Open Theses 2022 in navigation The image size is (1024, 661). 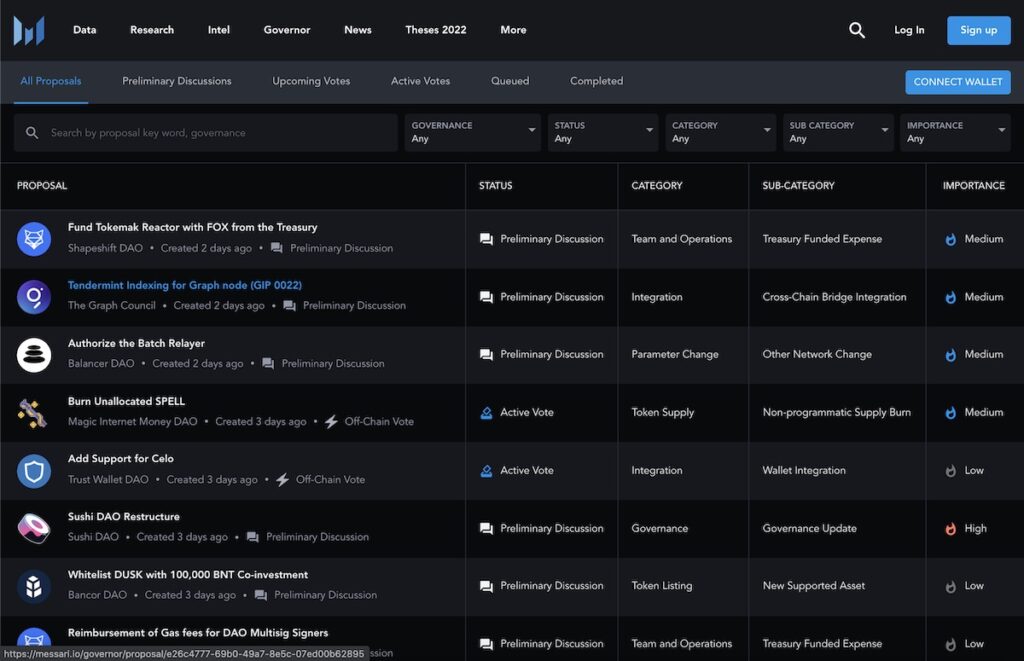(436, 30)
